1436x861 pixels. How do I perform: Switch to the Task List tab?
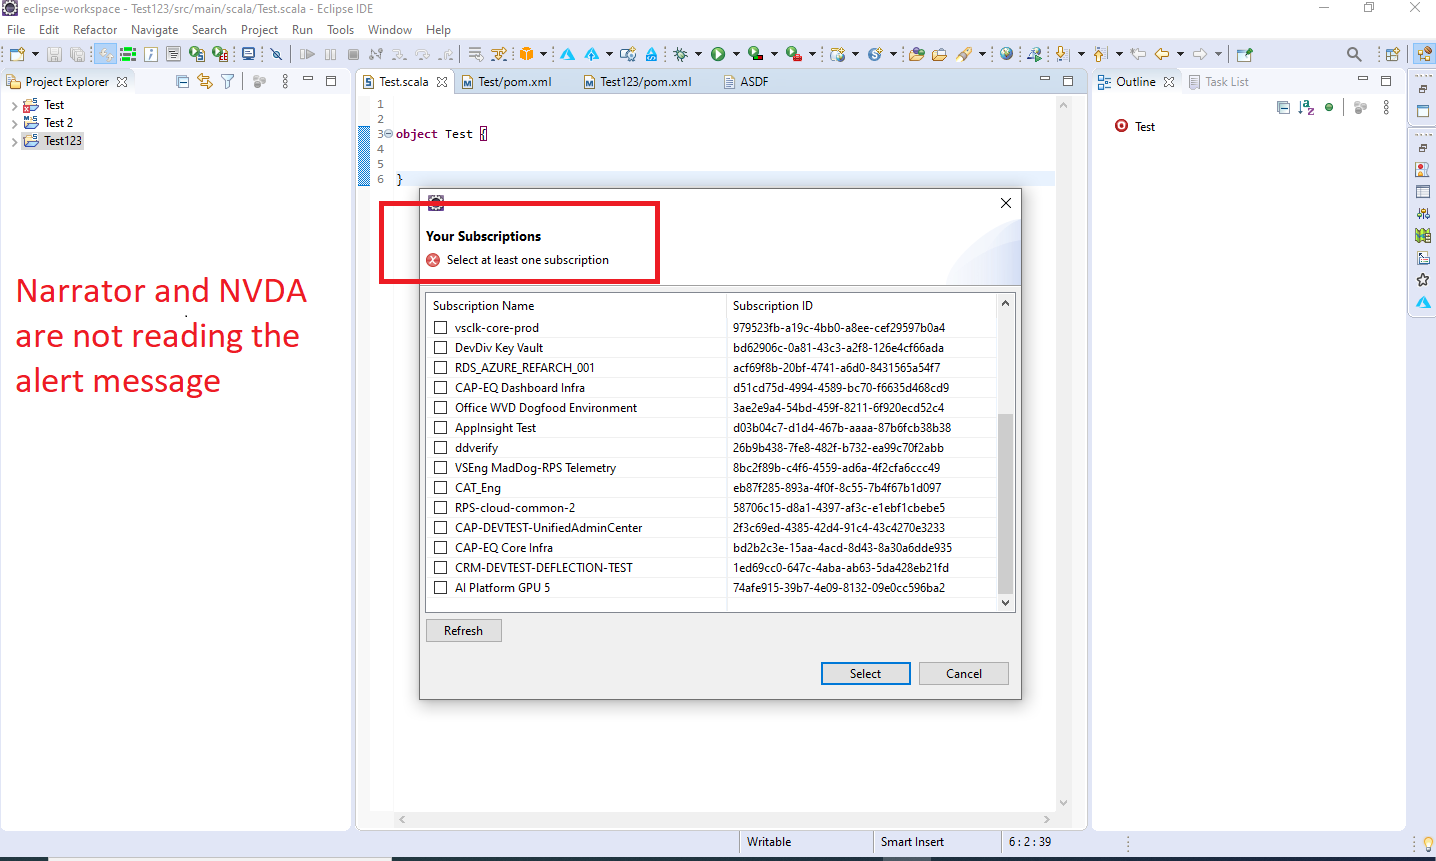click(x=1218, y=82)
